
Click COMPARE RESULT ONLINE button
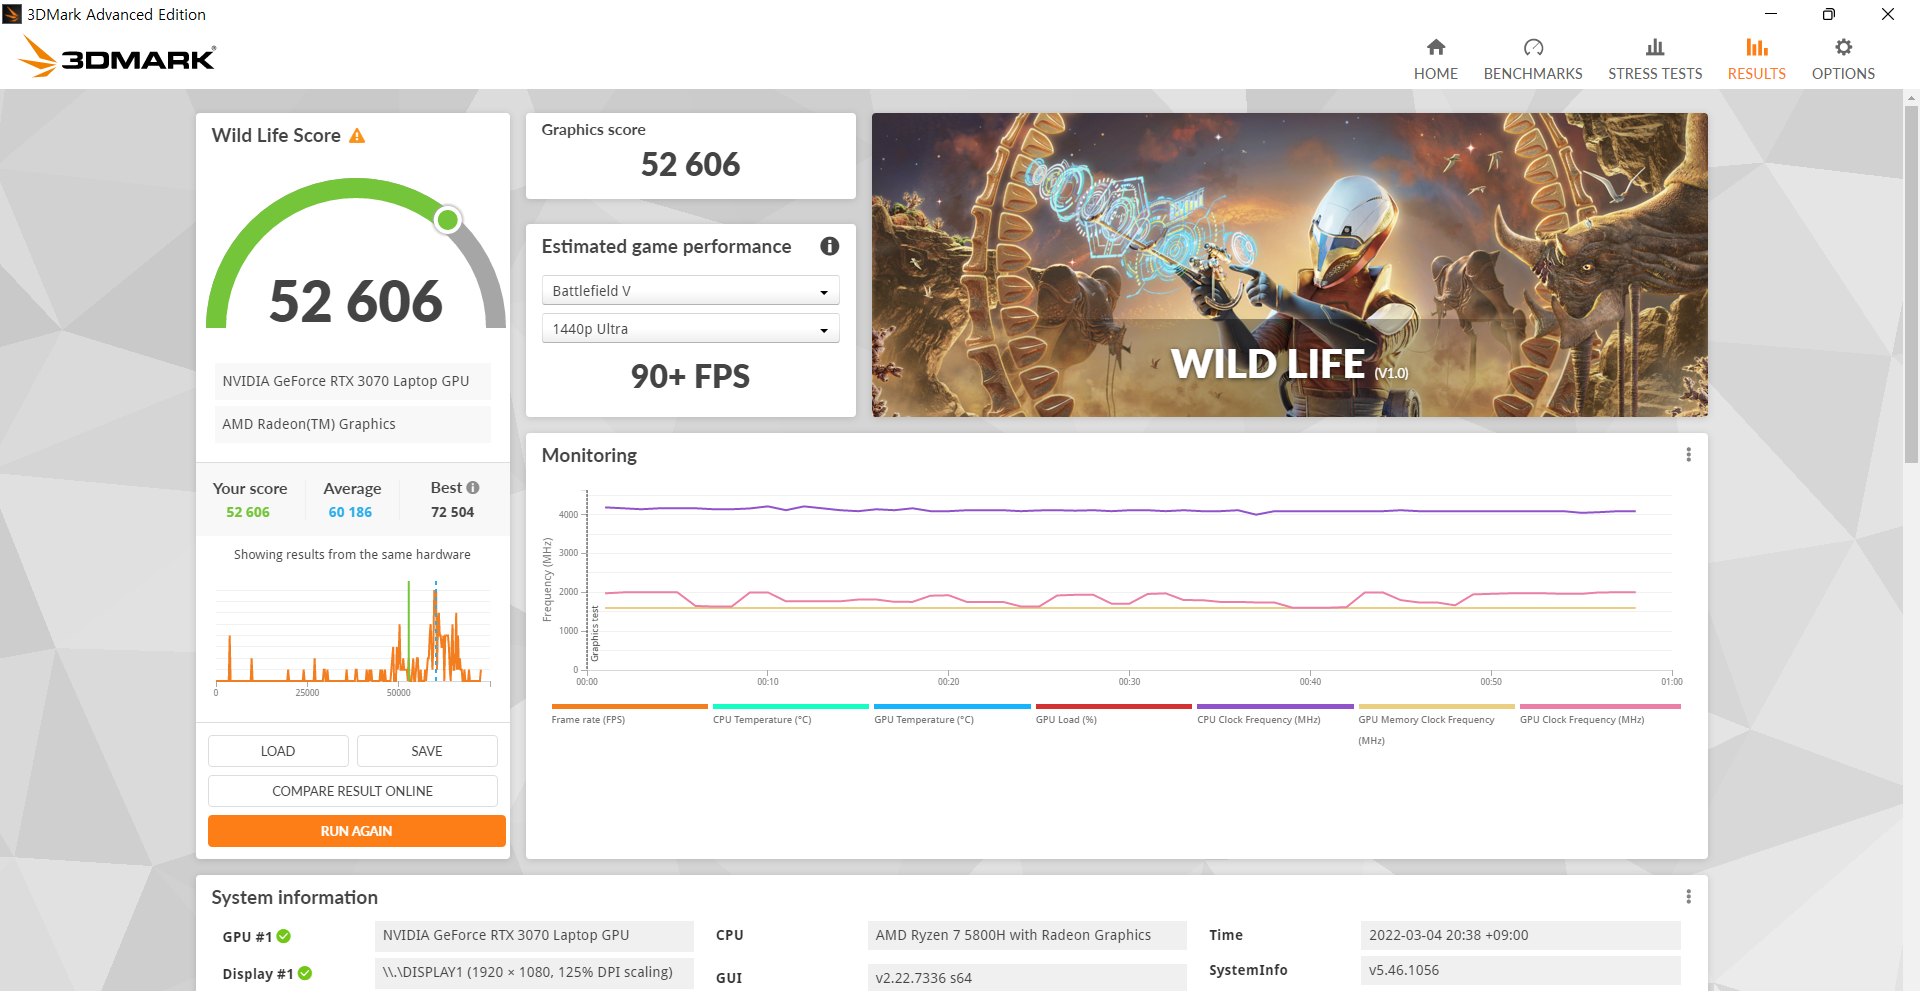pos(352,791)
